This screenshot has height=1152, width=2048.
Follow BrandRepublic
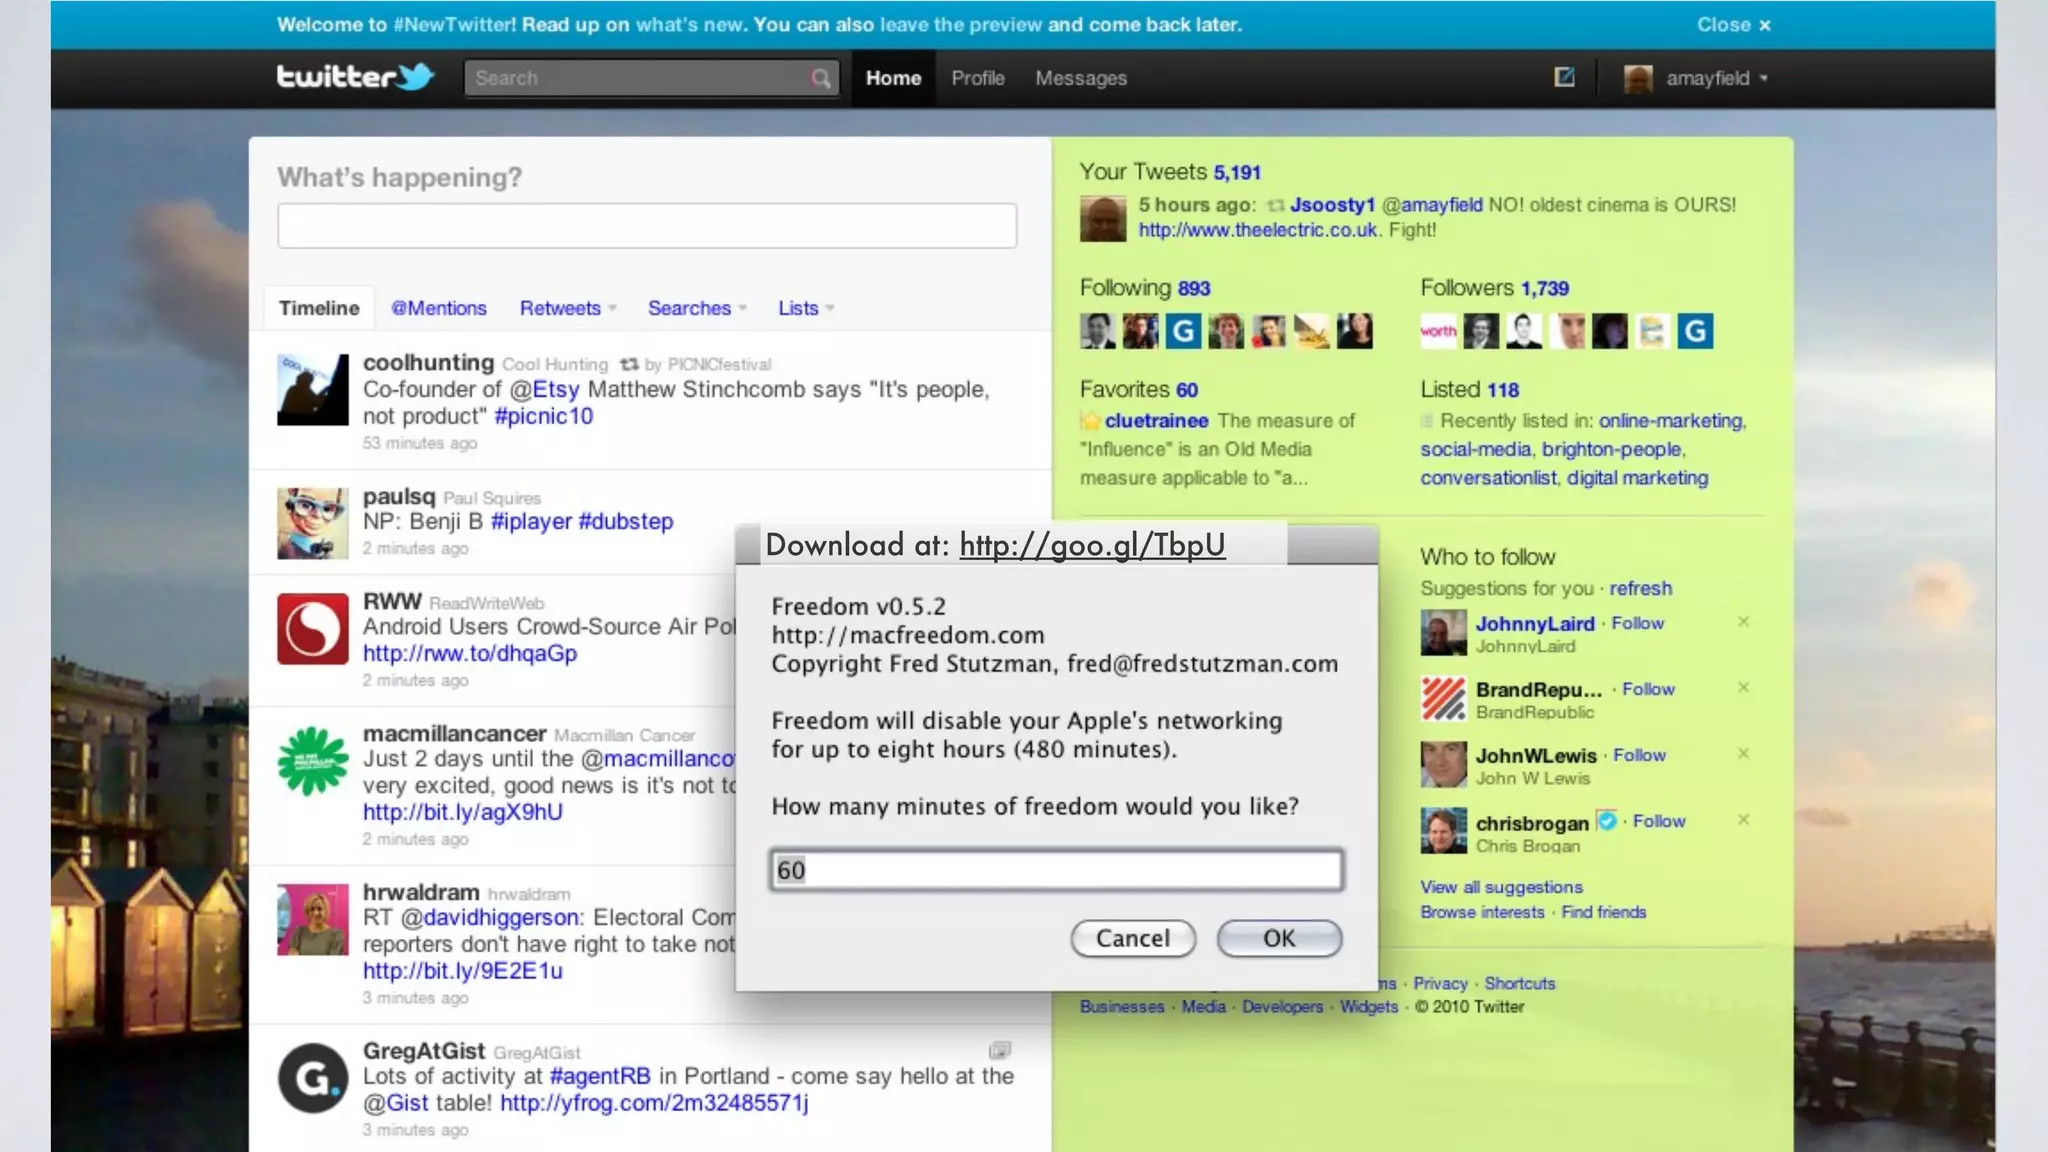[1648, 689]
